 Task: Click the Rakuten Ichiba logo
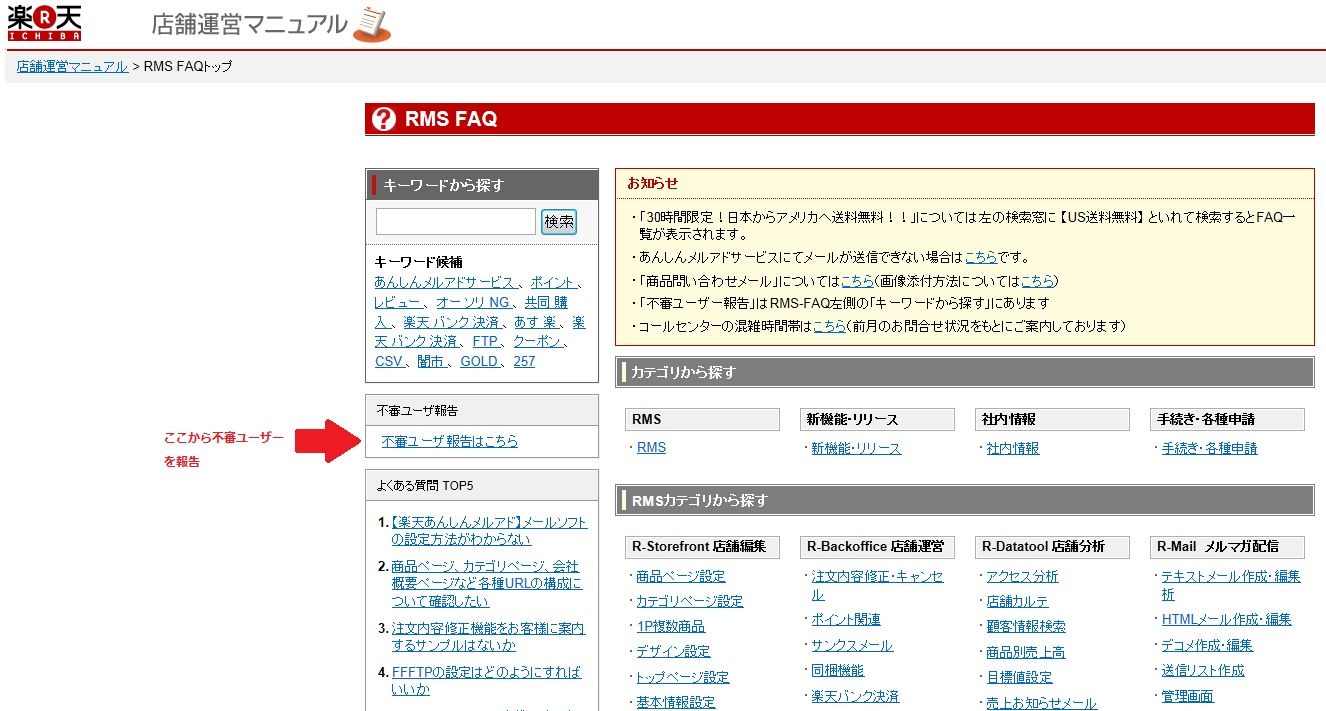pos(44,22)
